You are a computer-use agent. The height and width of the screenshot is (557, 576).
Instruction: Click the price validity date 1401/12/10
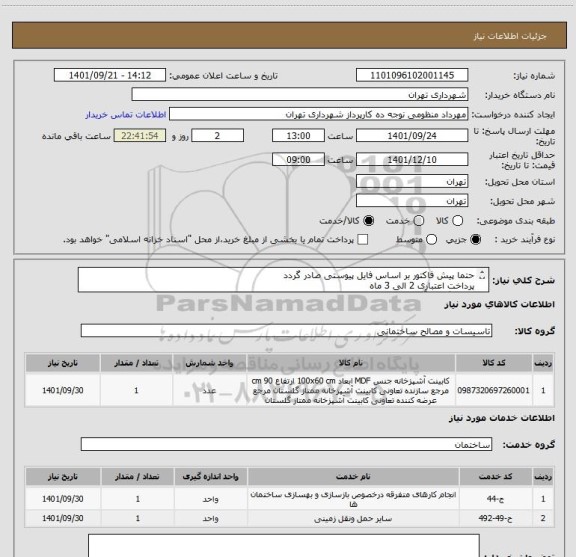(412, 160)
